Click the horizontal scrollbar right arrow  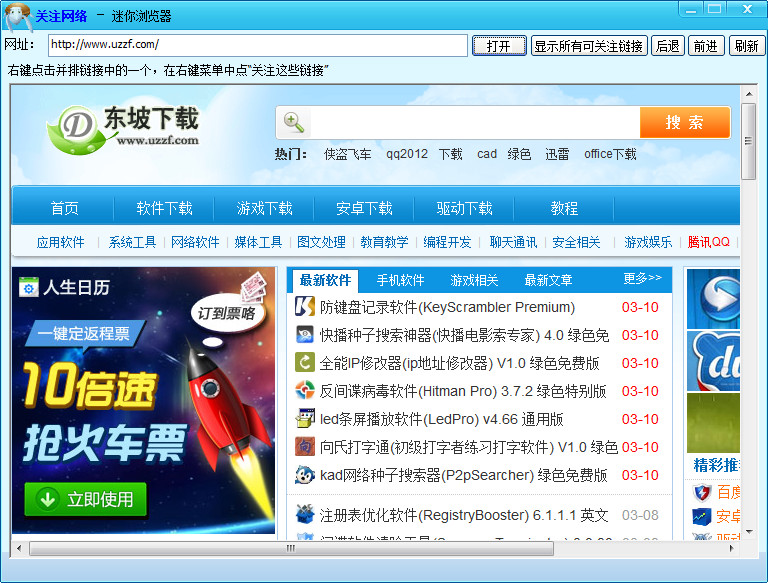click(x=732, y=548)
